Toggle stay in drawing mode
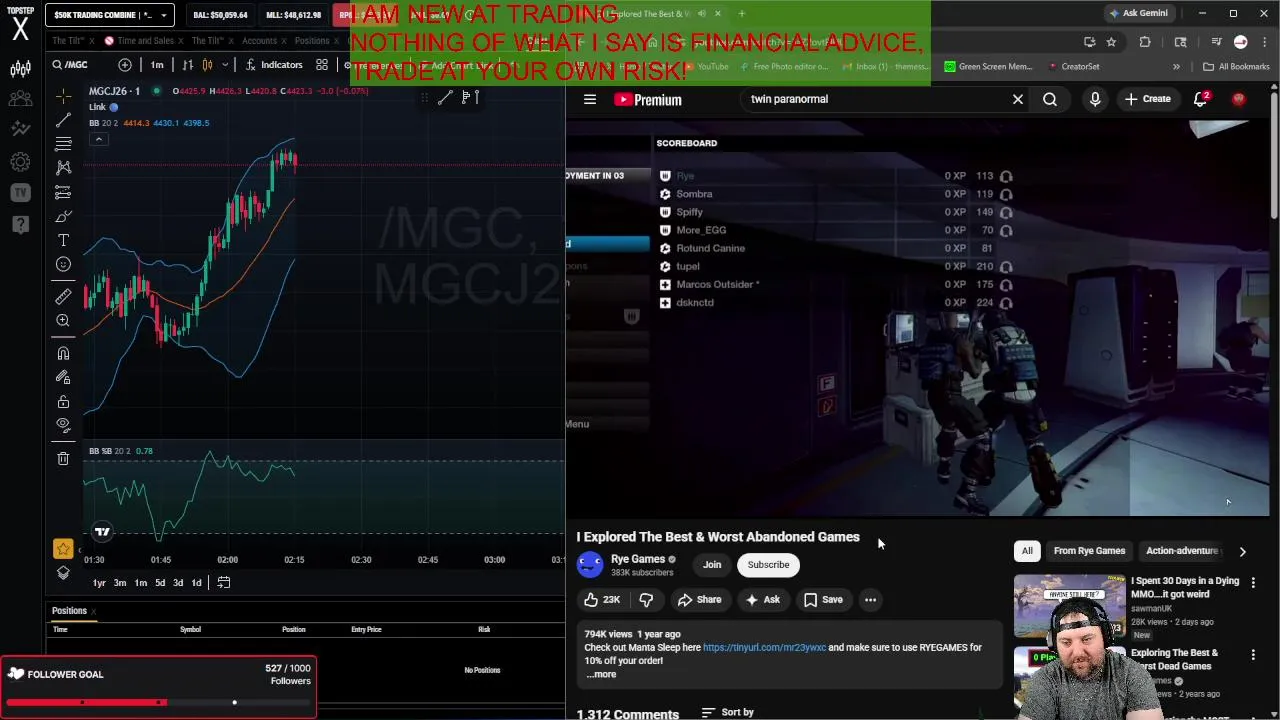 click(x=63, y=377)
